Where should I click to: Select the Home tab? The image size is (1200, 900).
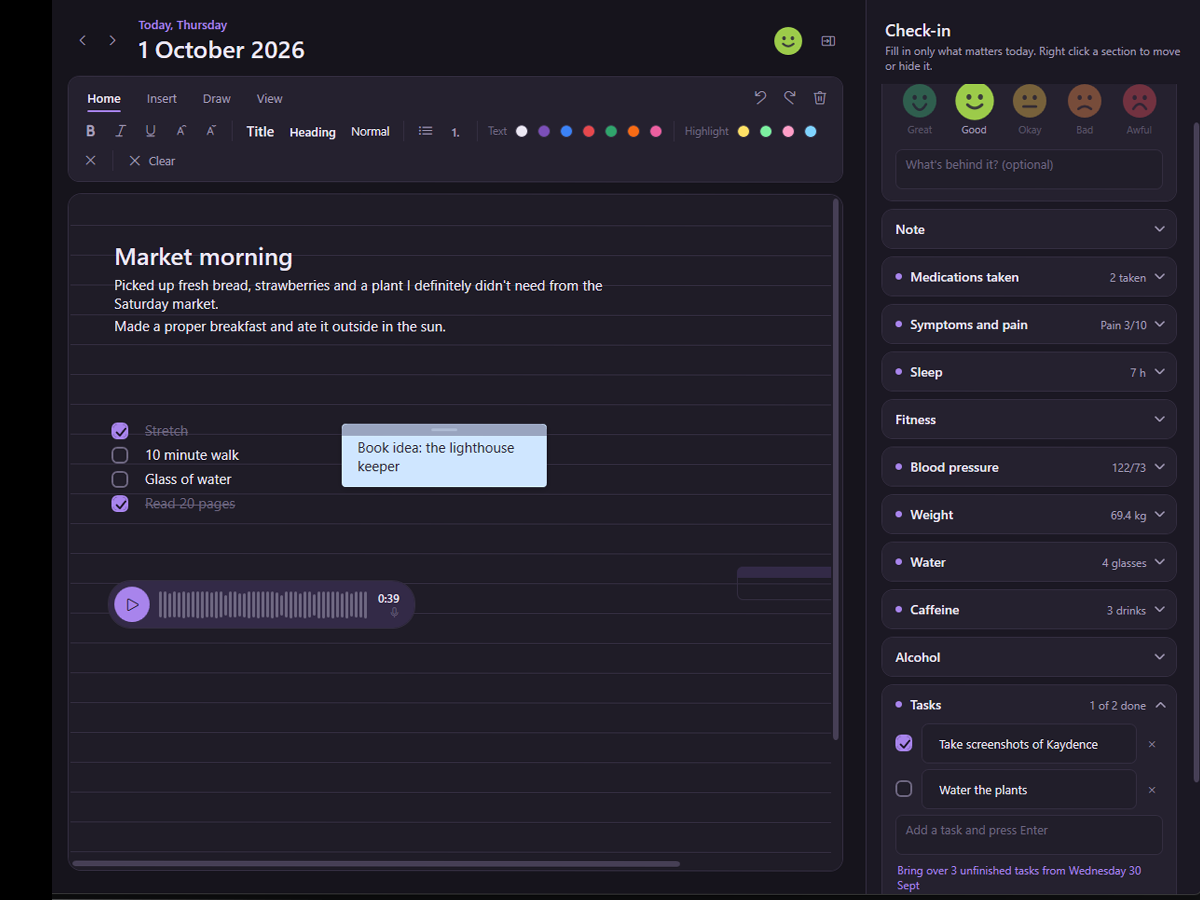click(x=104, y=99)
